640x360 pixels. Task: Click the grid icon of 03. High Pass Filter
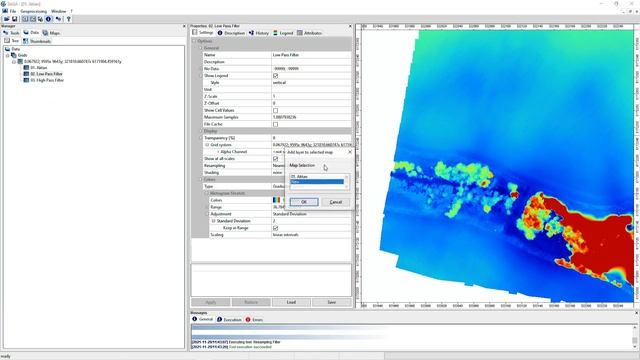tap(26, 80)
